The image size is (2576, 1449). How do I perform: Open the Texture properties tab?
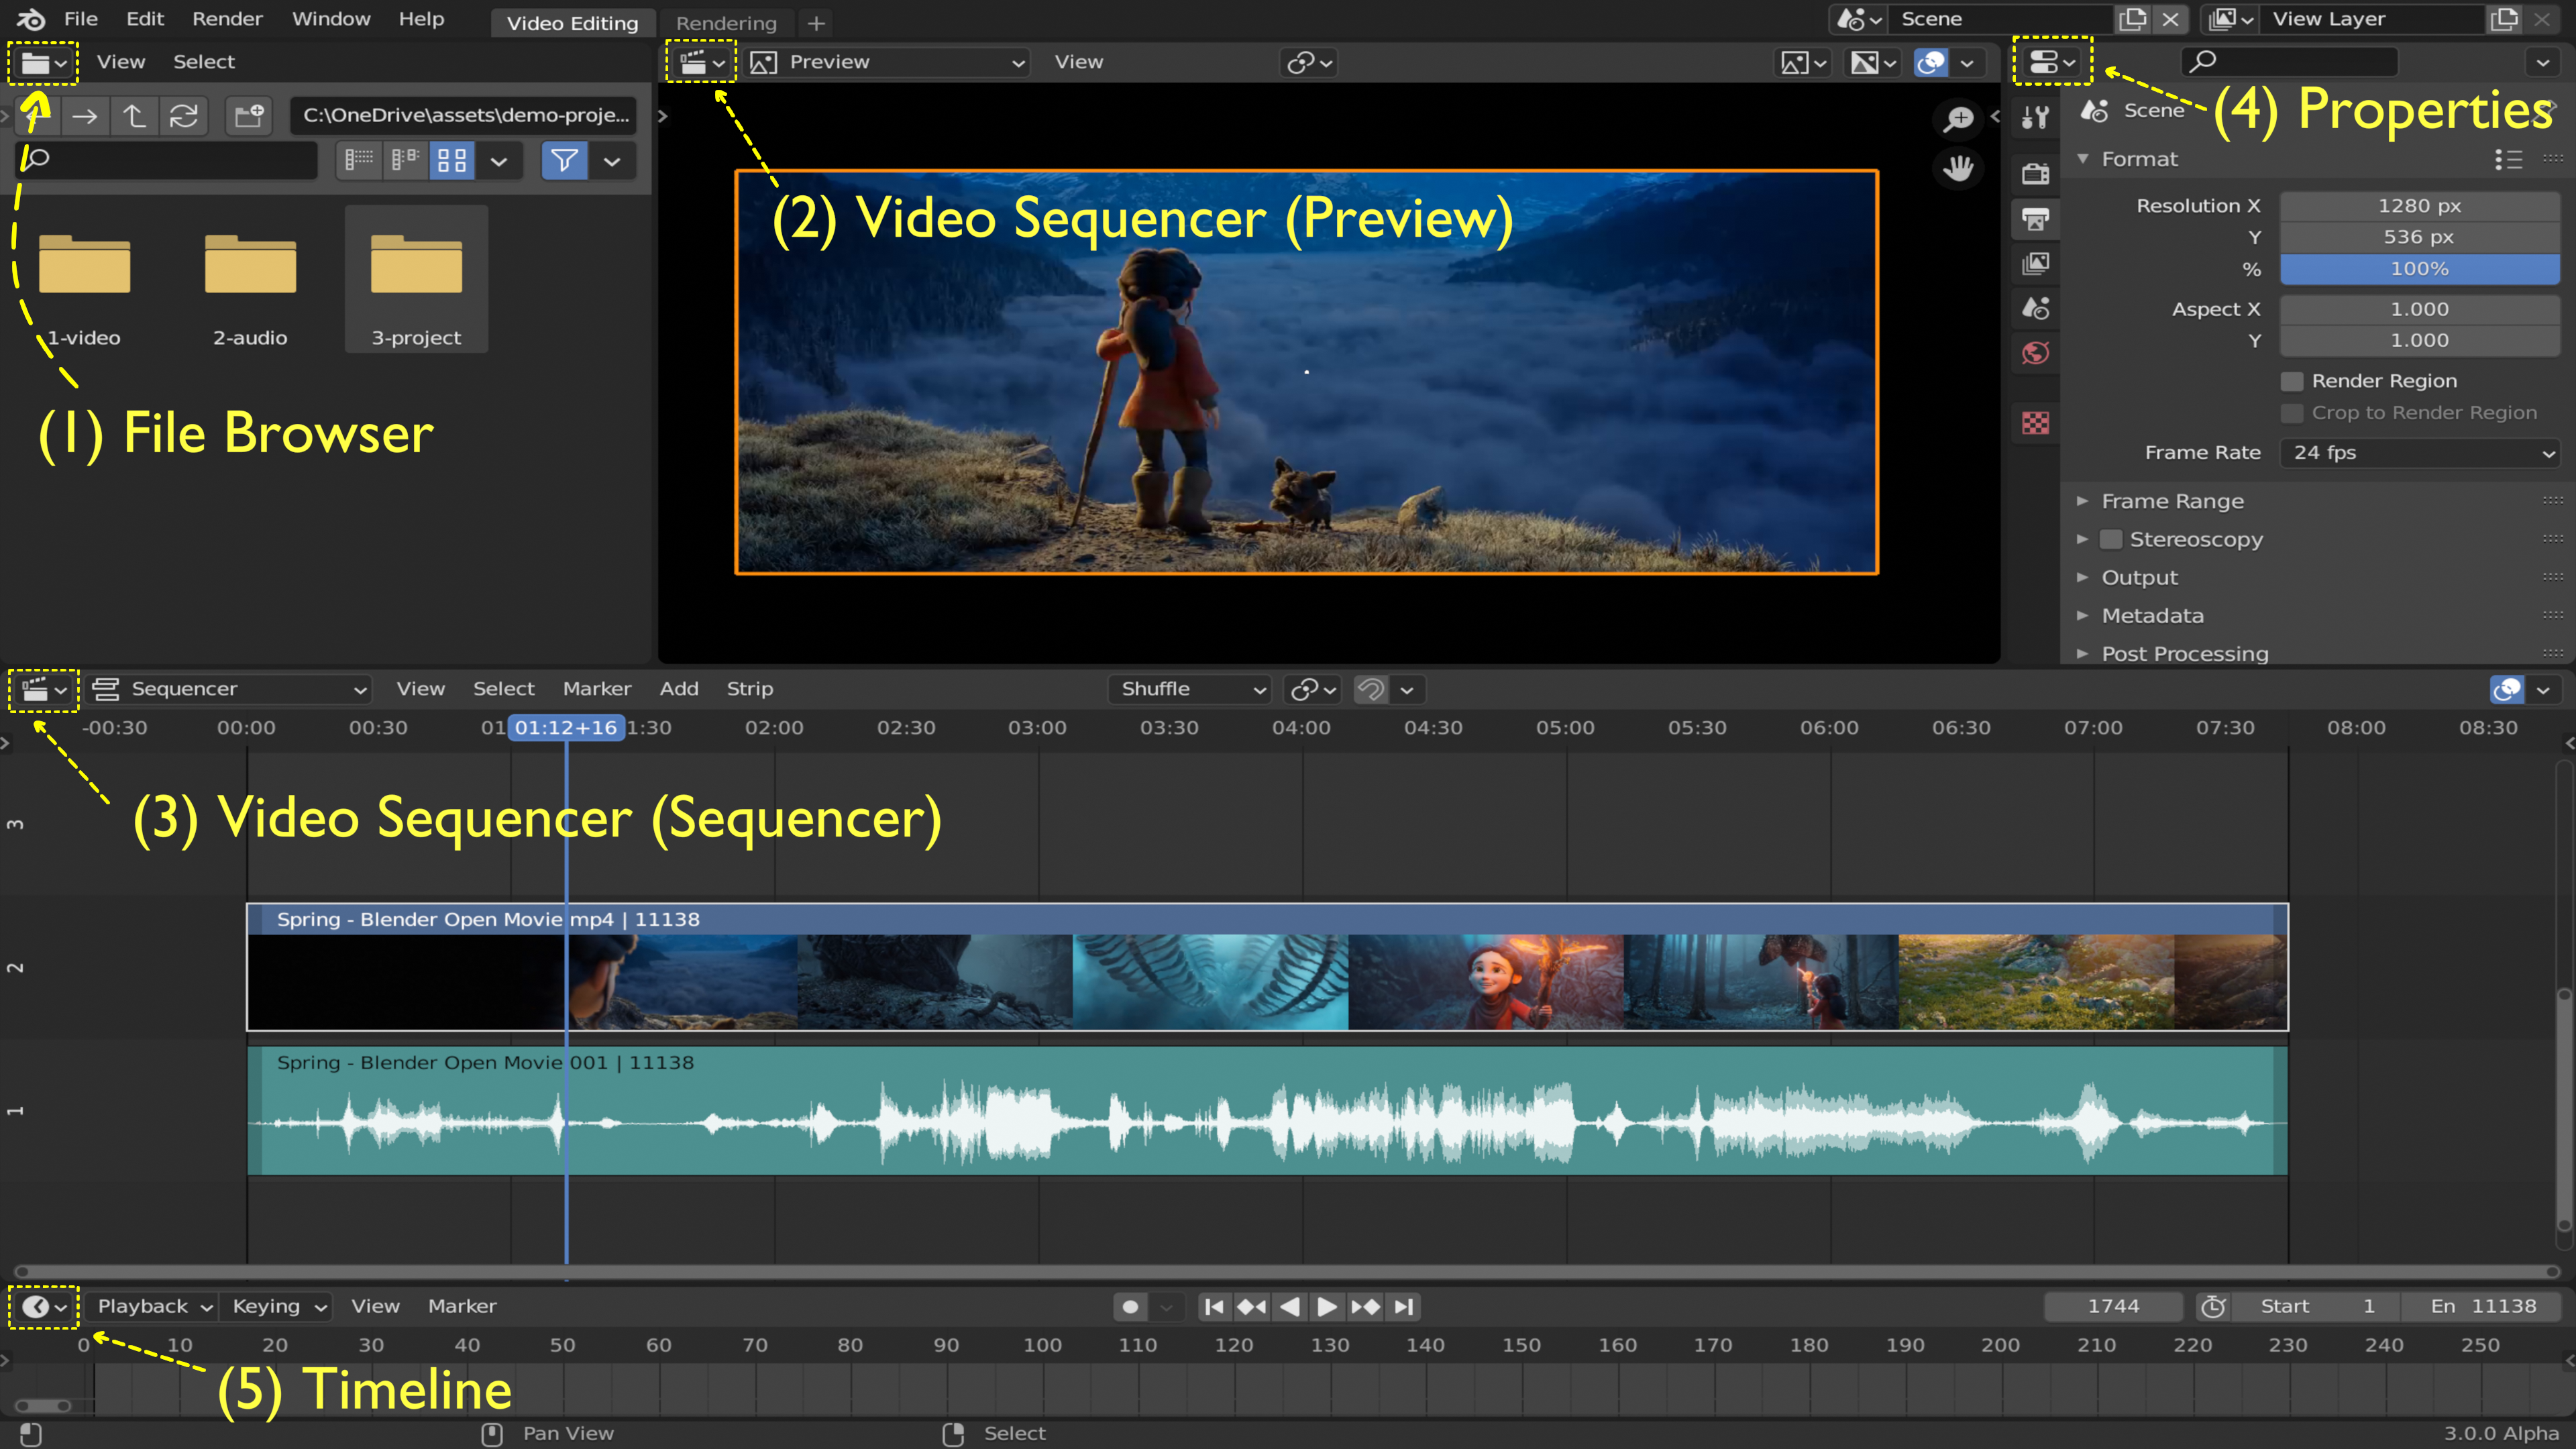(2035, 423)
